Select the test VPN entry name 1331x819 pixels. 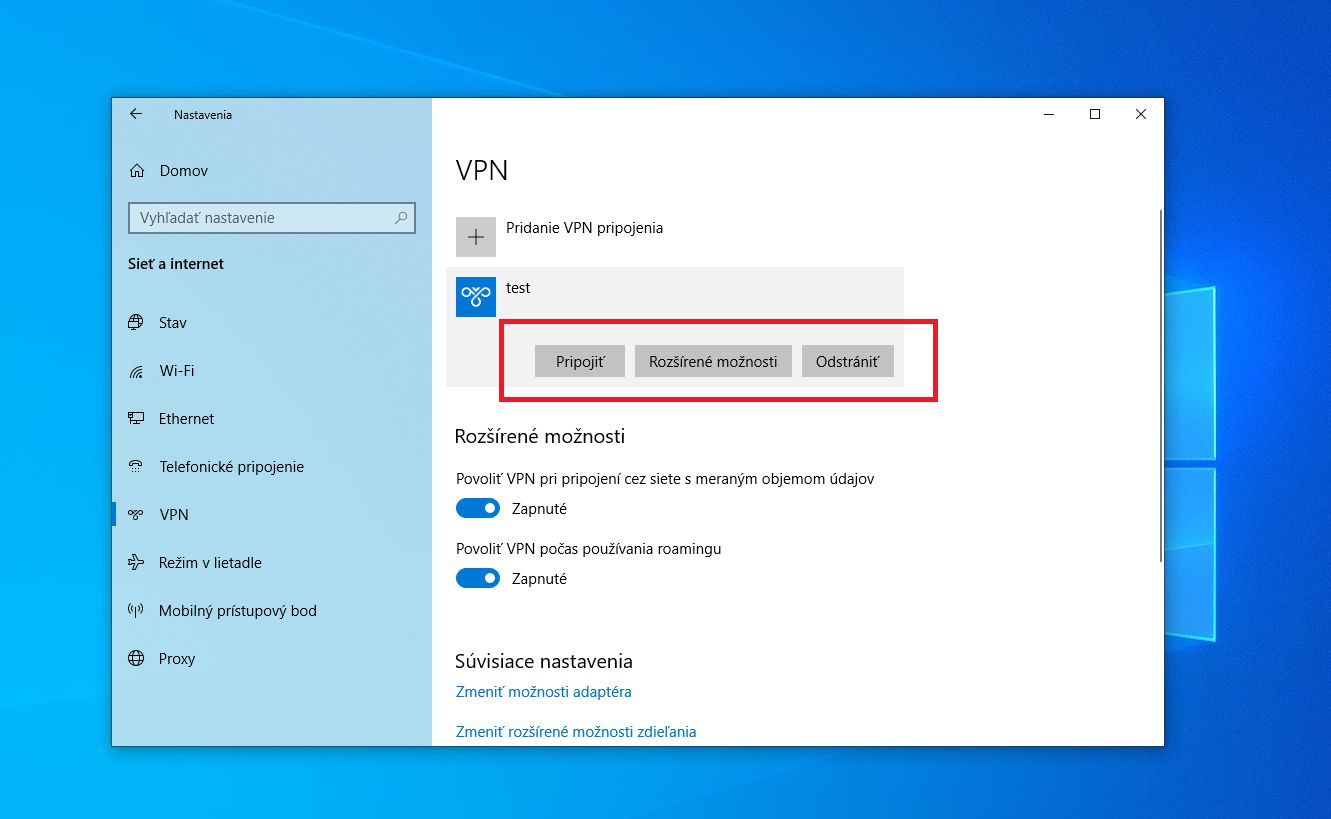518,288
